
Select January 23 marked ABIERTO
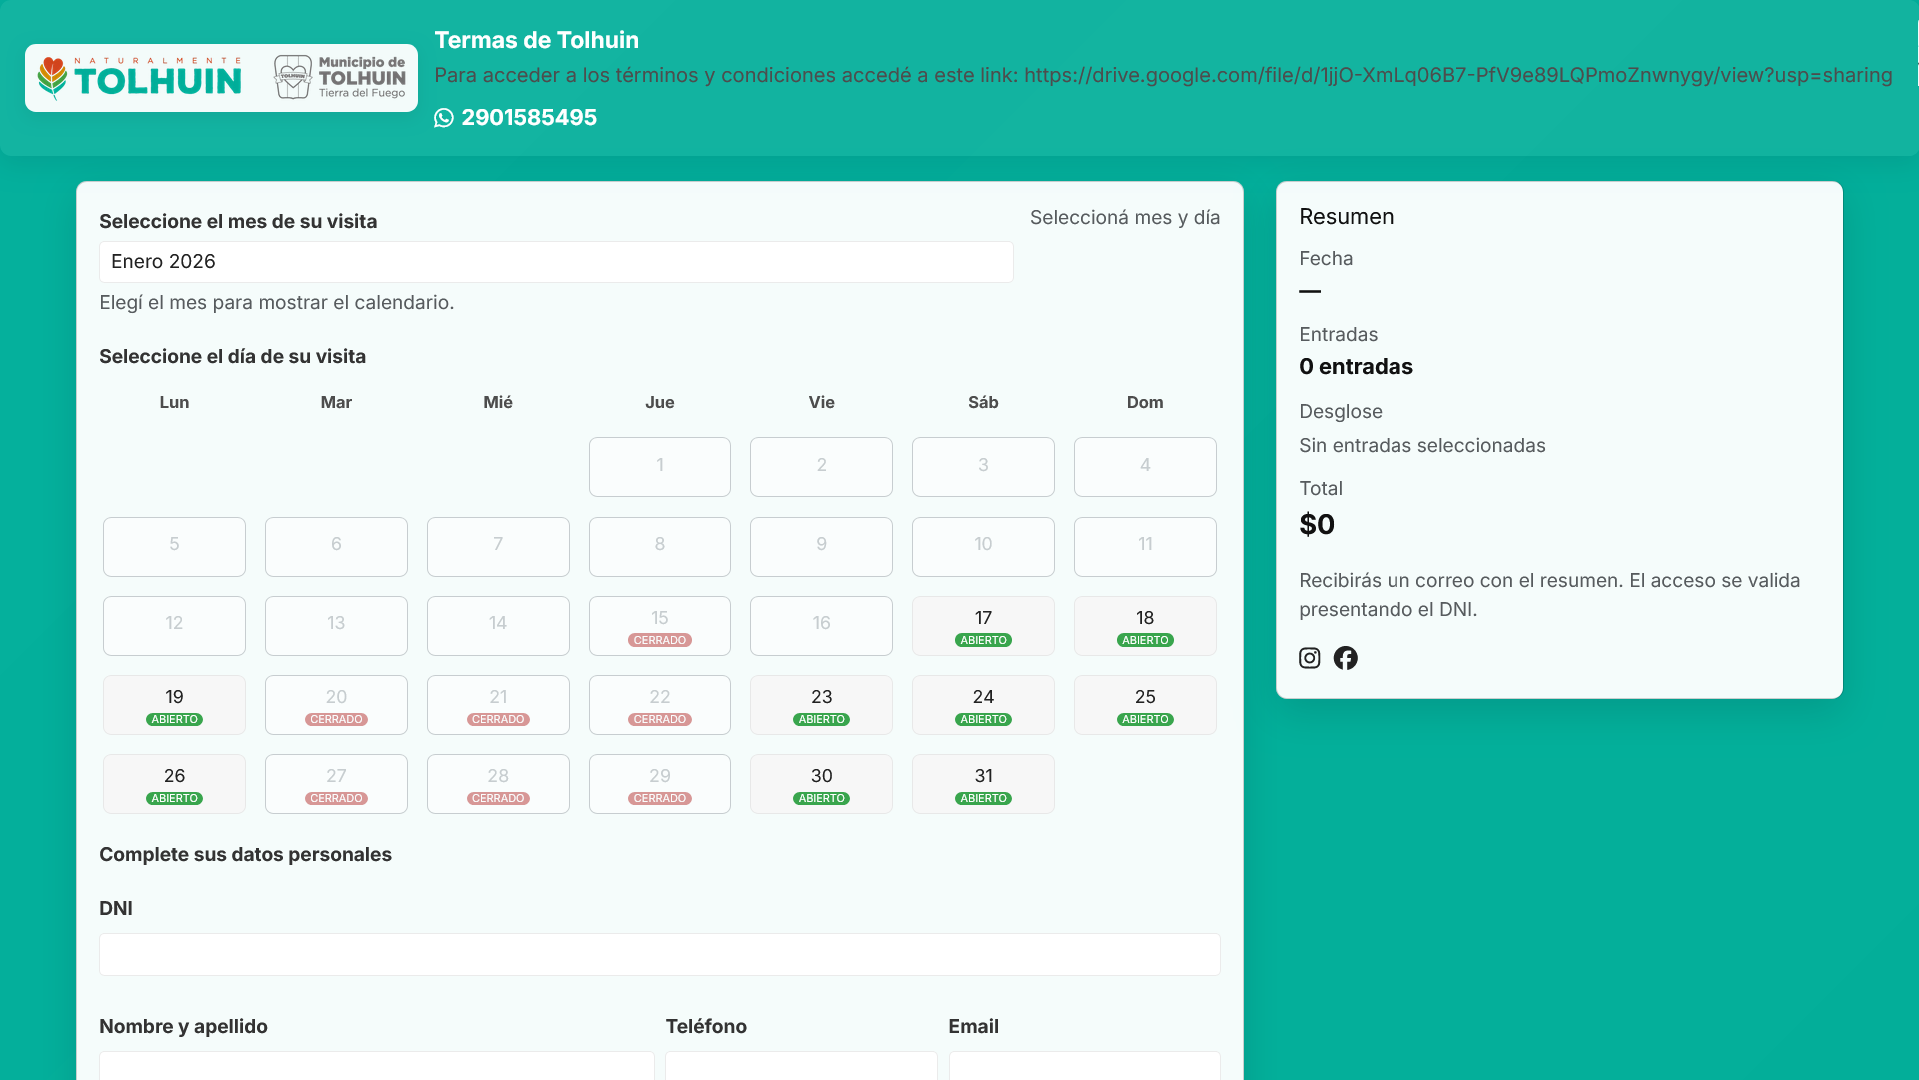click(x=821, y=704)
